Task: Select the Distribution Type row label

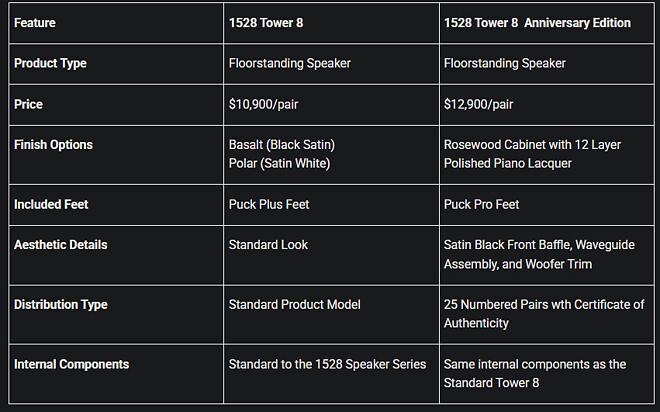Action: click(60, 304)
